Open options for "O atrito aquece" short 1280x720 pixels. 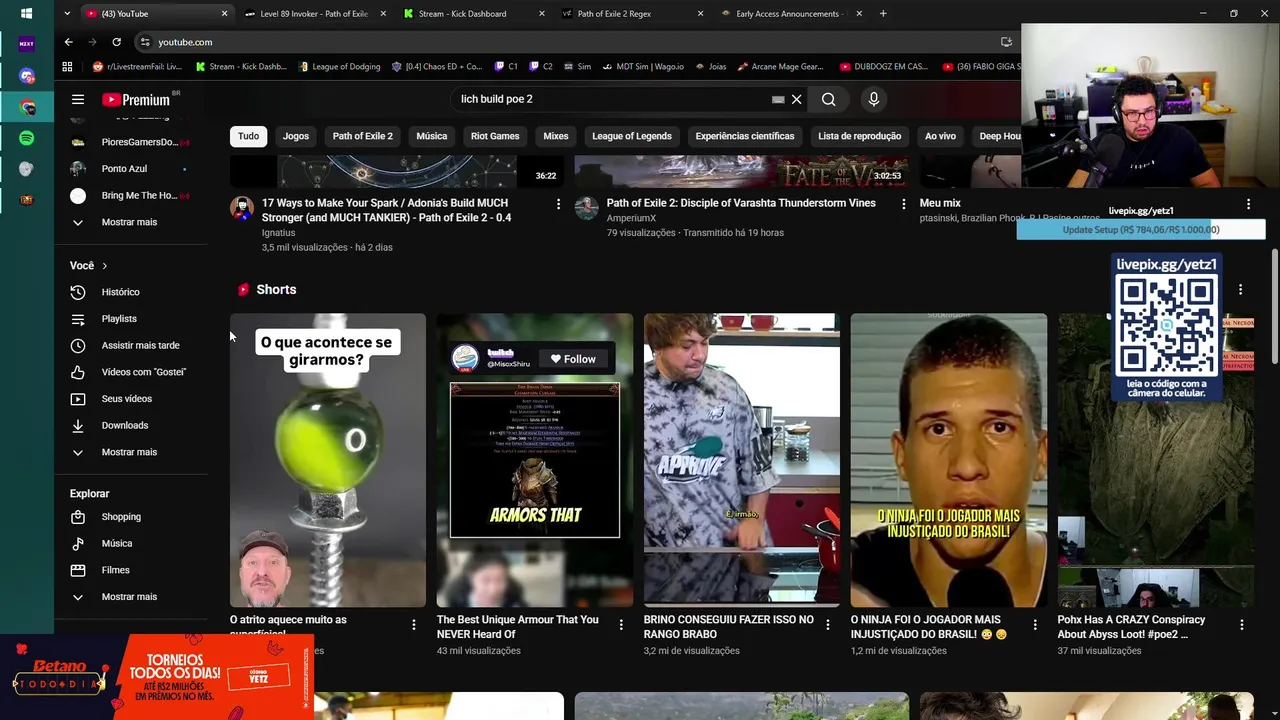tap(413, 625)
